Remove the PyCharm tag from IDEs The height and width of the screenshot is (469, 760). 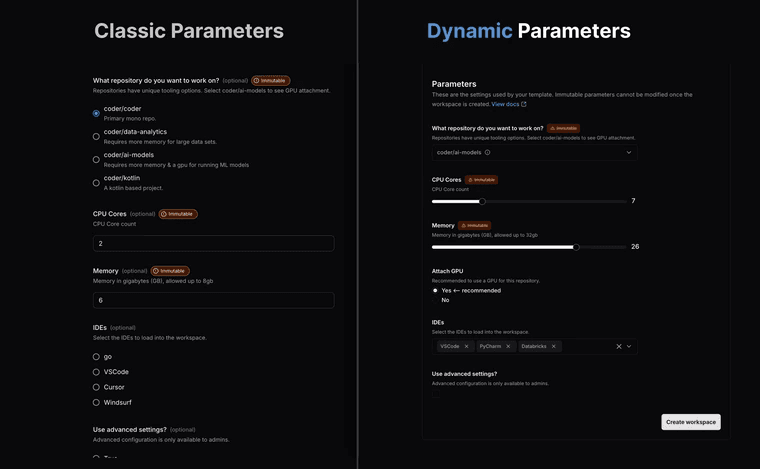click(x=508, y=346)
